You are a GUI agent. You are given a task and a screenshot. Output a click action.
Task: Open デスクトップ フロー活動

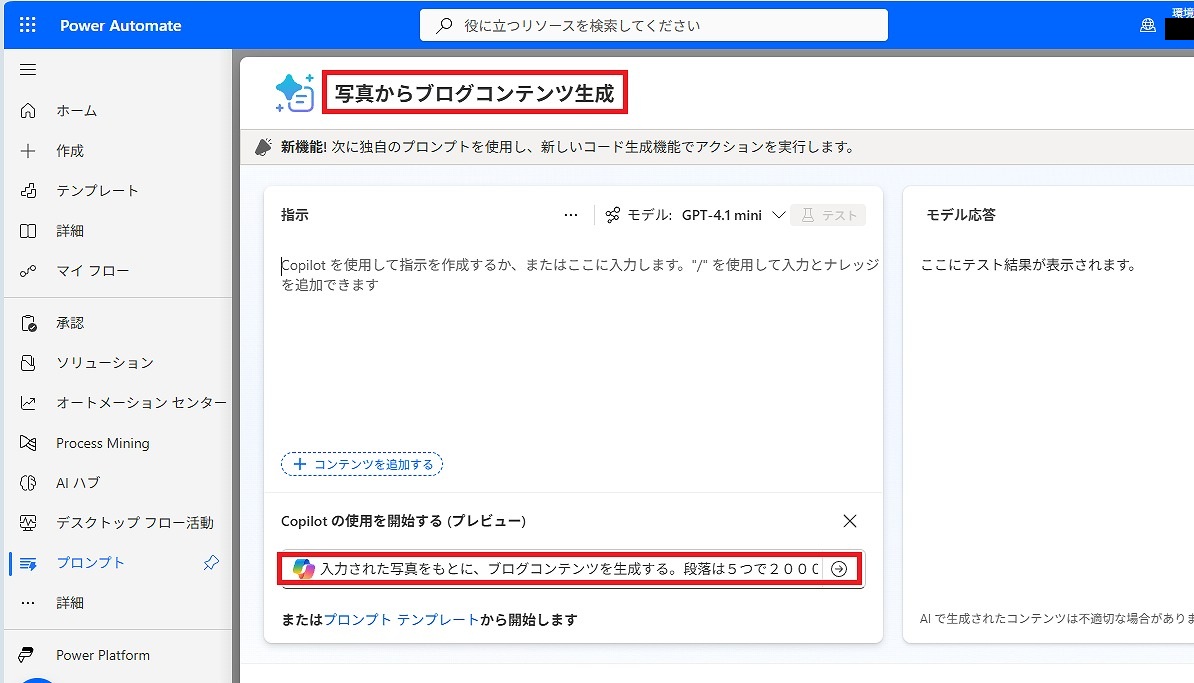point(134,523)
